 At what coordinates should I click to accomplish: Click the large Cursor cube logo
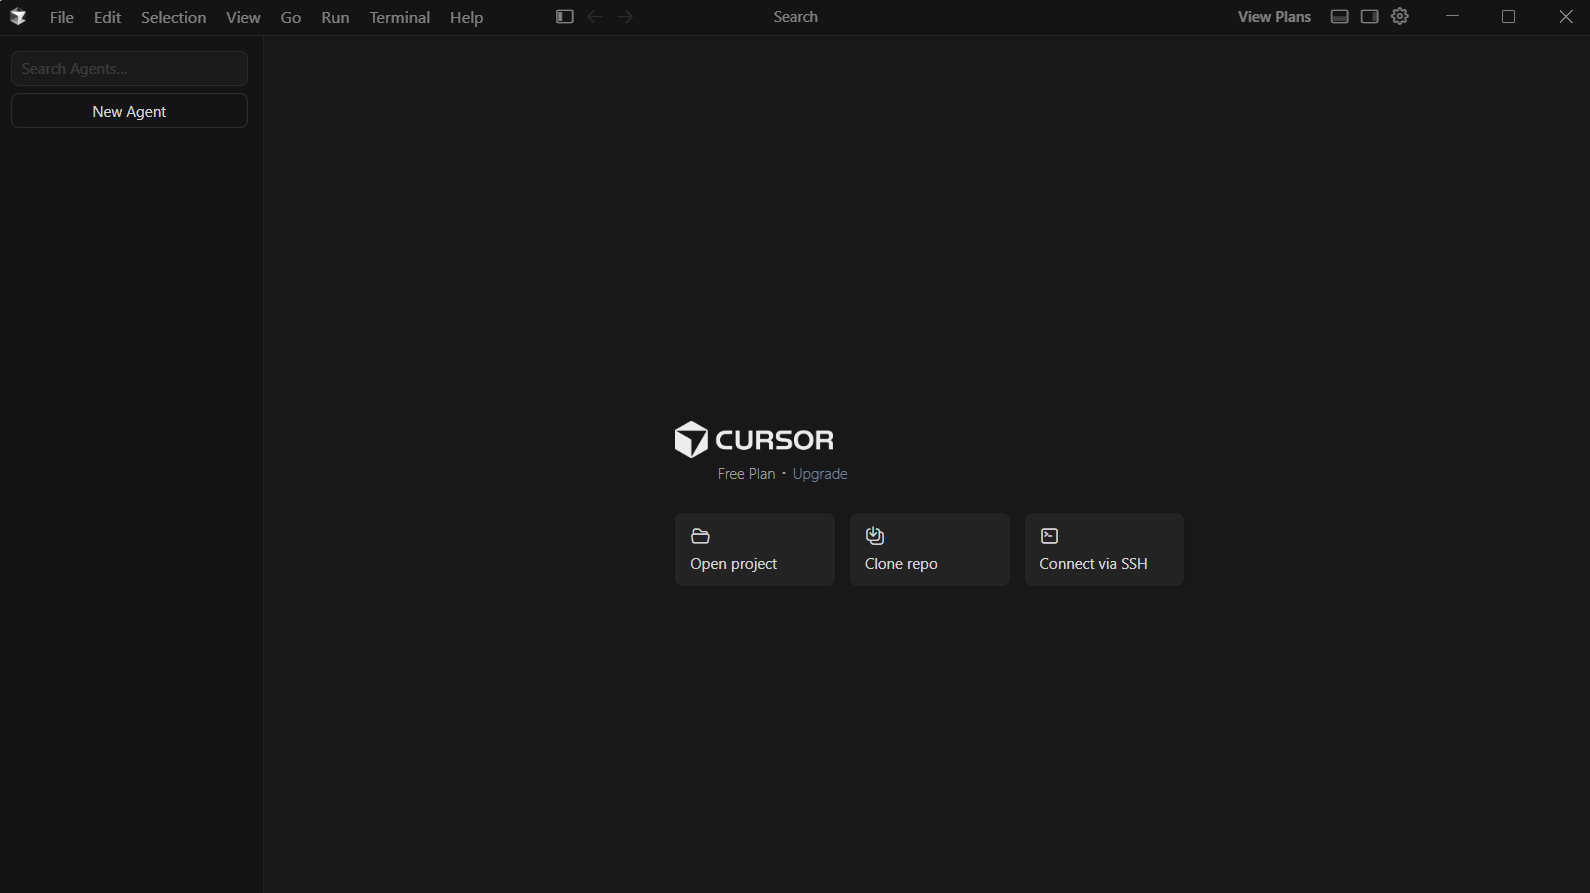(691, 439)
